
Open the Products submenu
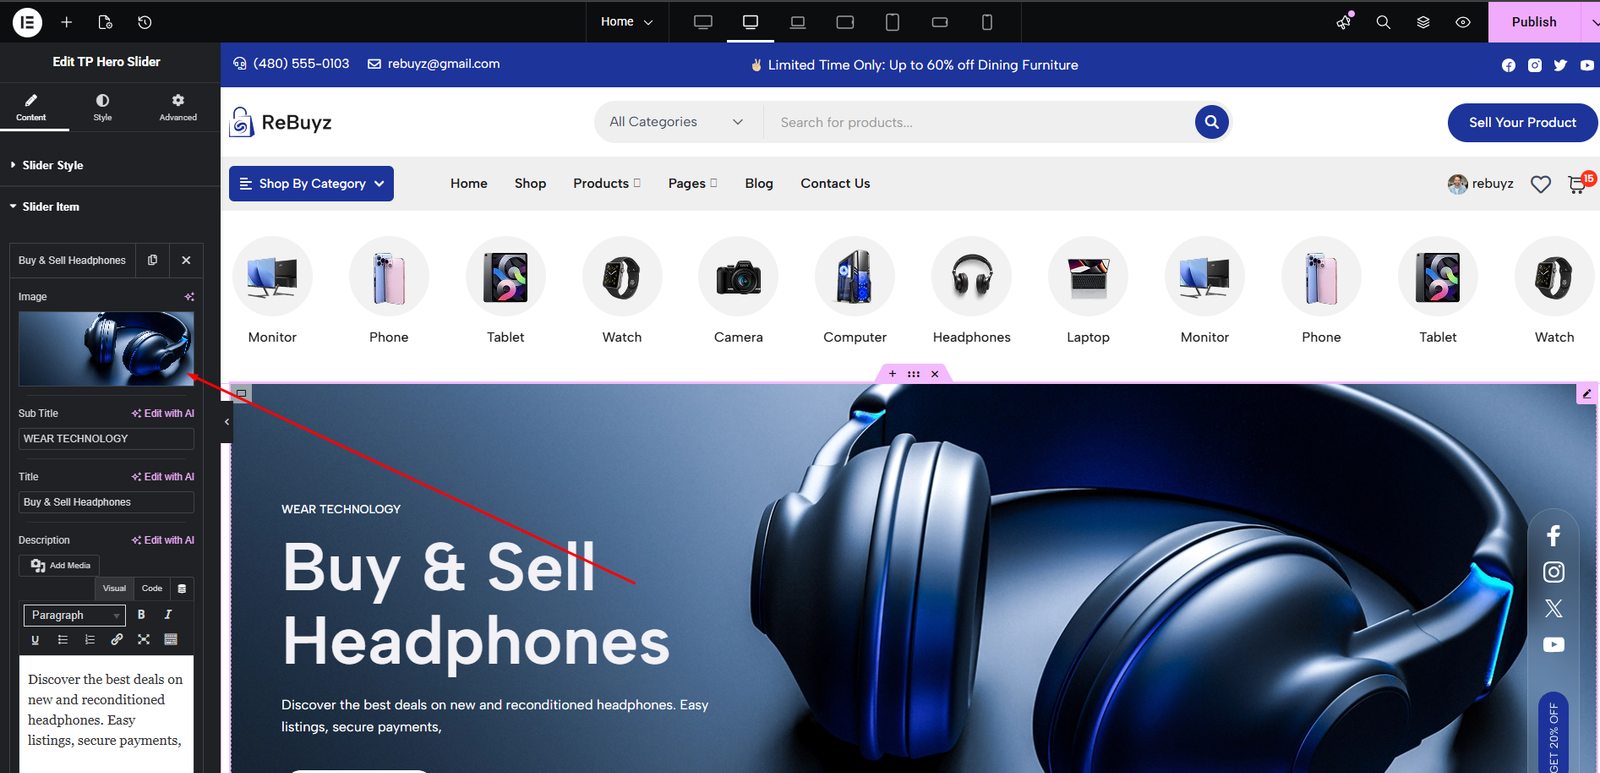point(607,184)
